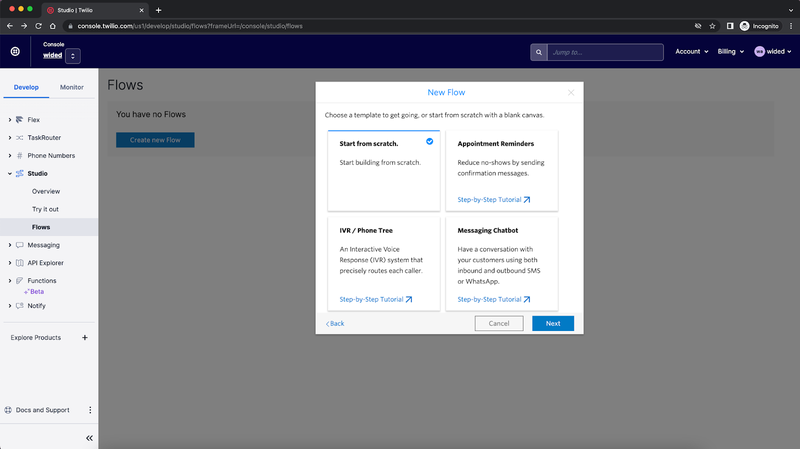Open the Account dropdown menu

(691, 51)
